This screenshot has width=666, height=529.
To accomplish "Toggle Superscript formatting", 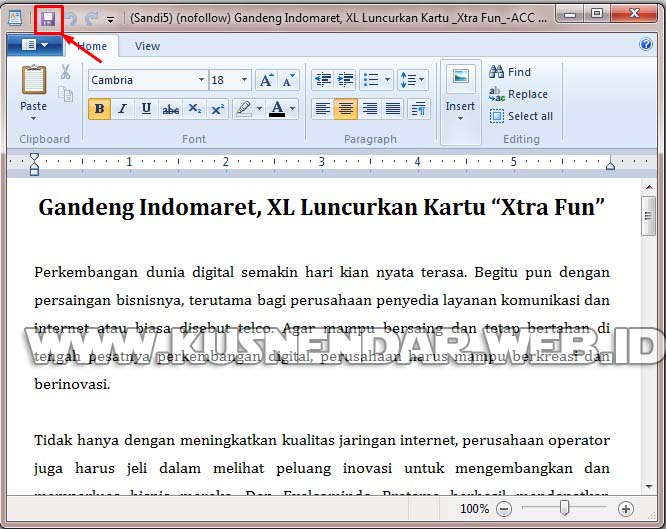I will [217, 109].
